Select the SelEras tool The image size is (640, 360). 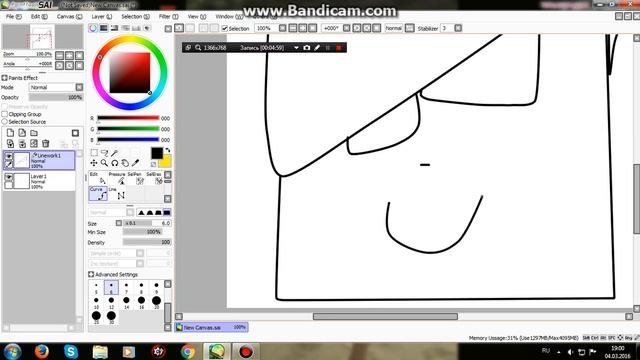tap(154, 178)
